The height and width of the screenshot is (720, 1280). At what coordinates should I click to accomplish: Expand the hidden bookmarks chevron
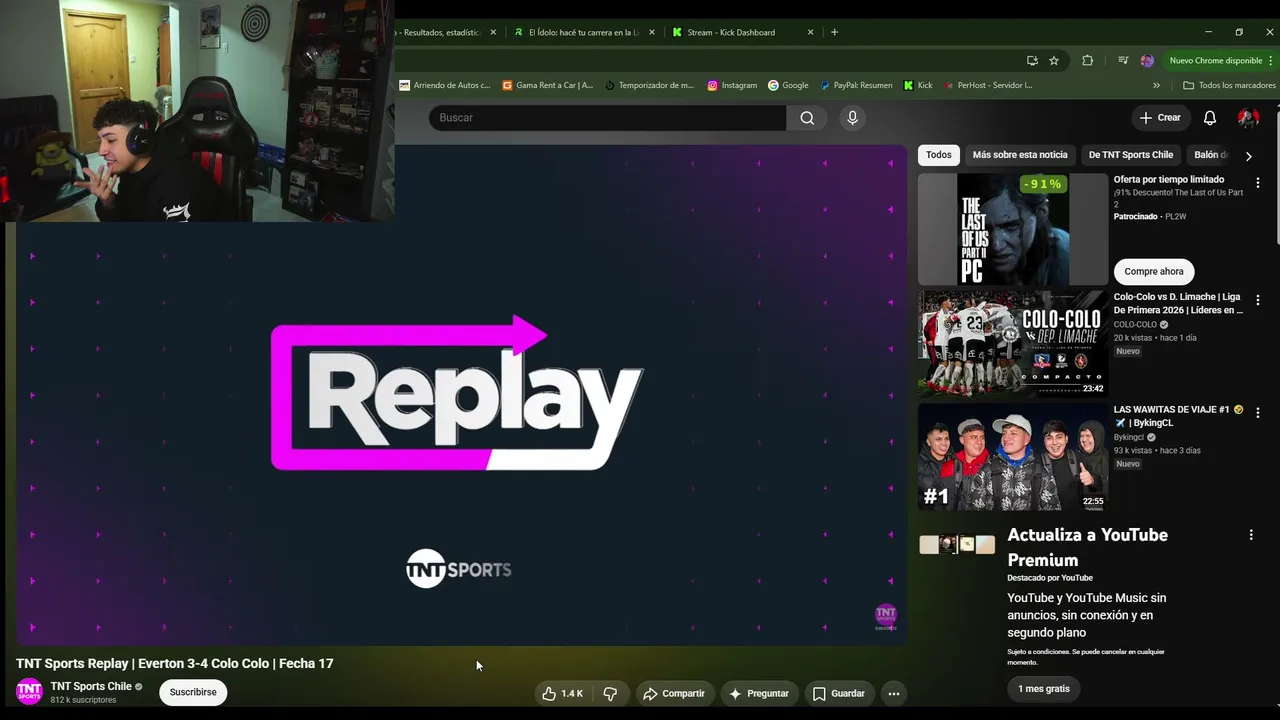[1157, 85]
